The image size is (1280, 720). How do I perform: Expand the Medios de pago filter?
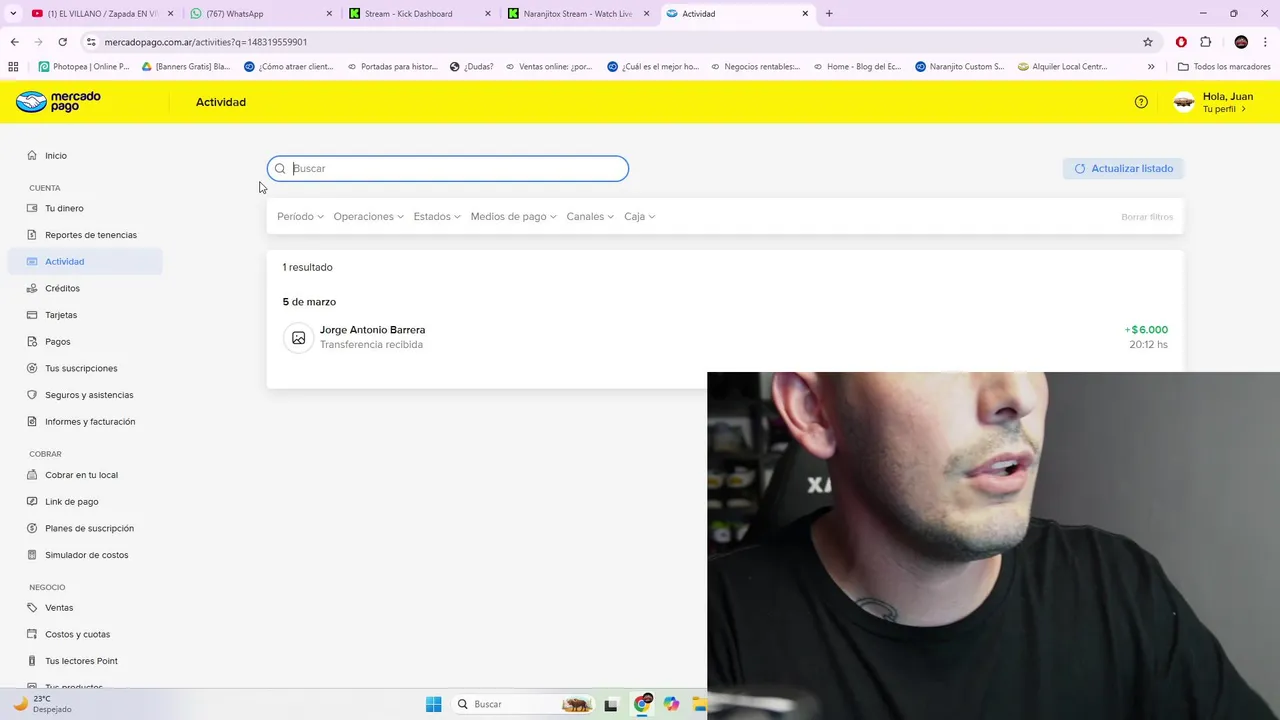pyautogui.click(x=513, y=216)
